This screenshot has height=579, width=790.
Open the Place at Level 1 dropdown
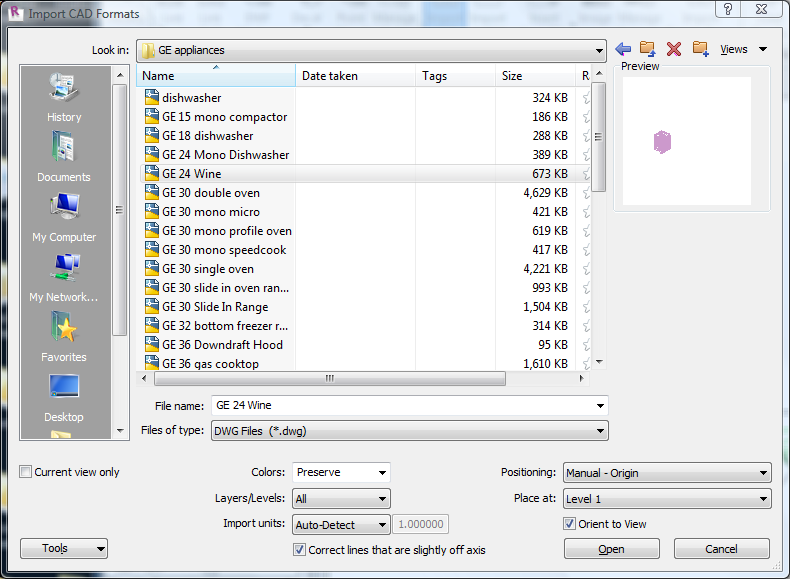[x=667, y=499]
